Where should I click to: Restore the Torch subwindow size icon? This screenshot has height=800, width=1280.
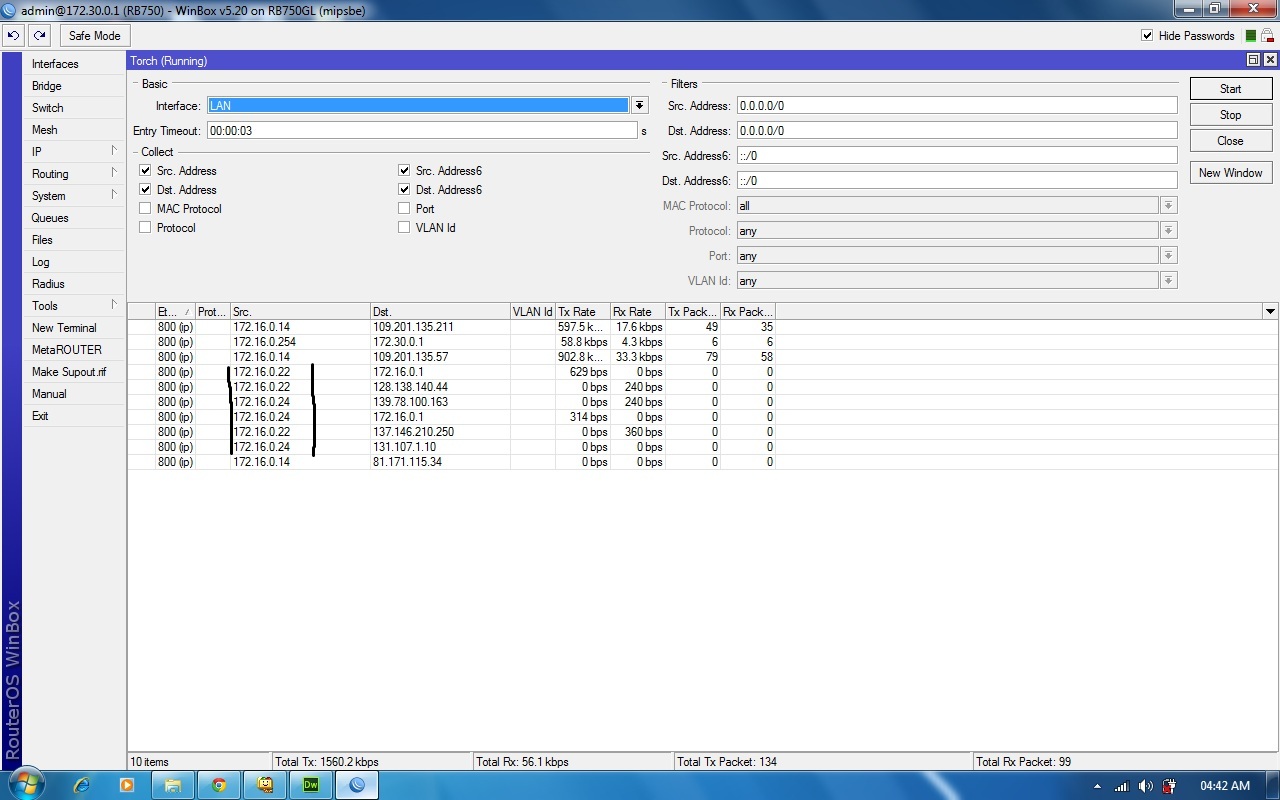[1253, 60]
